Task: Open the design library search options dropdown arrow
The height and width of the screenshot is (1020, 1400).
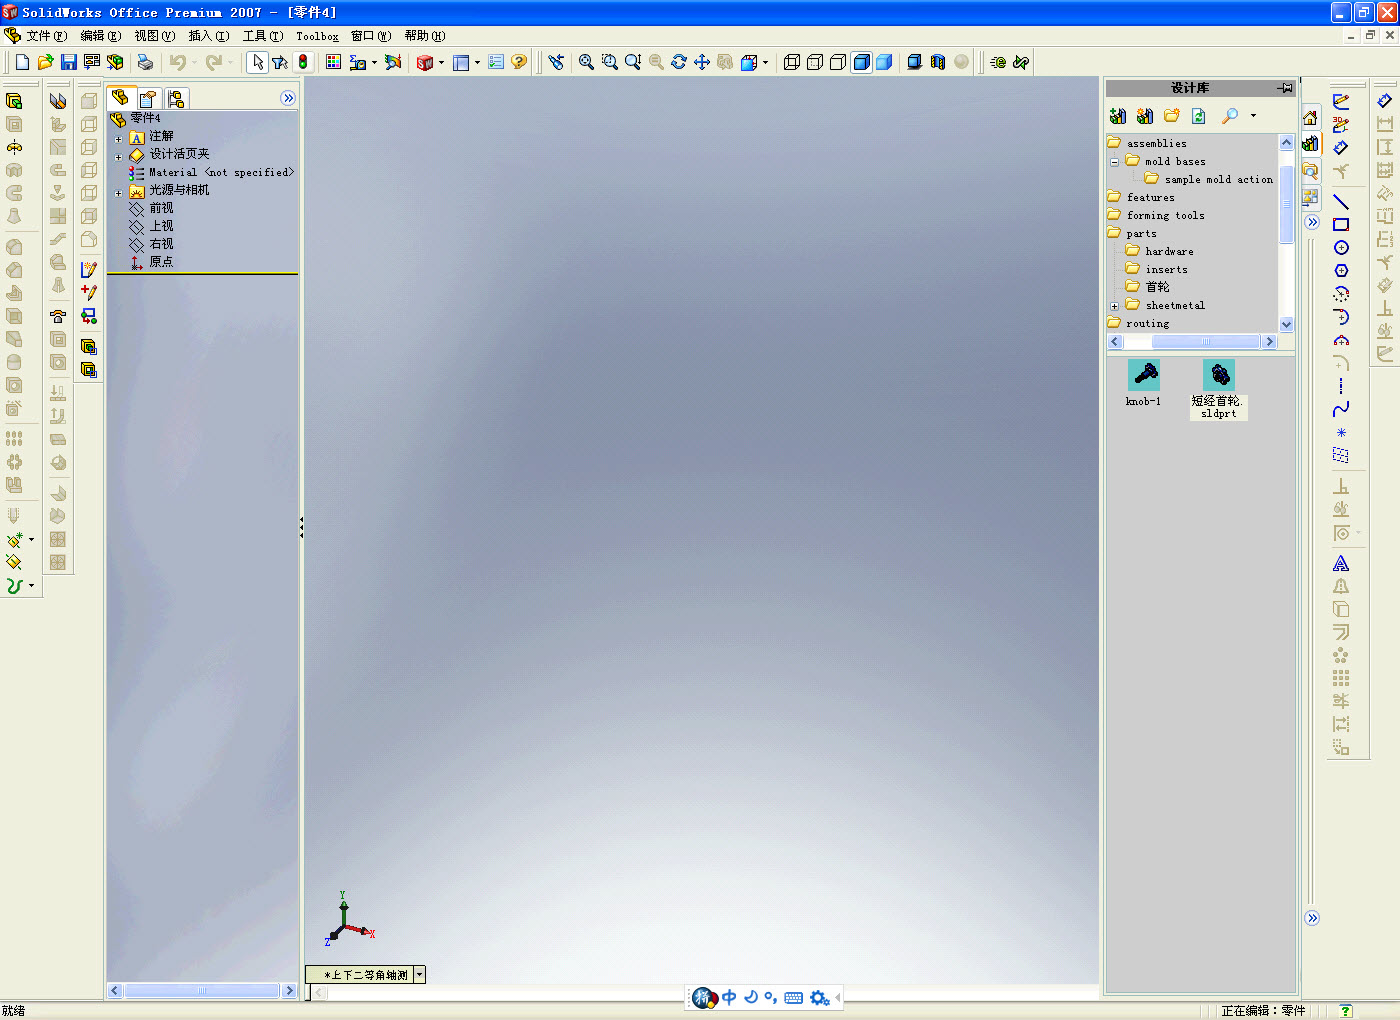Action: click(1253, 116)
